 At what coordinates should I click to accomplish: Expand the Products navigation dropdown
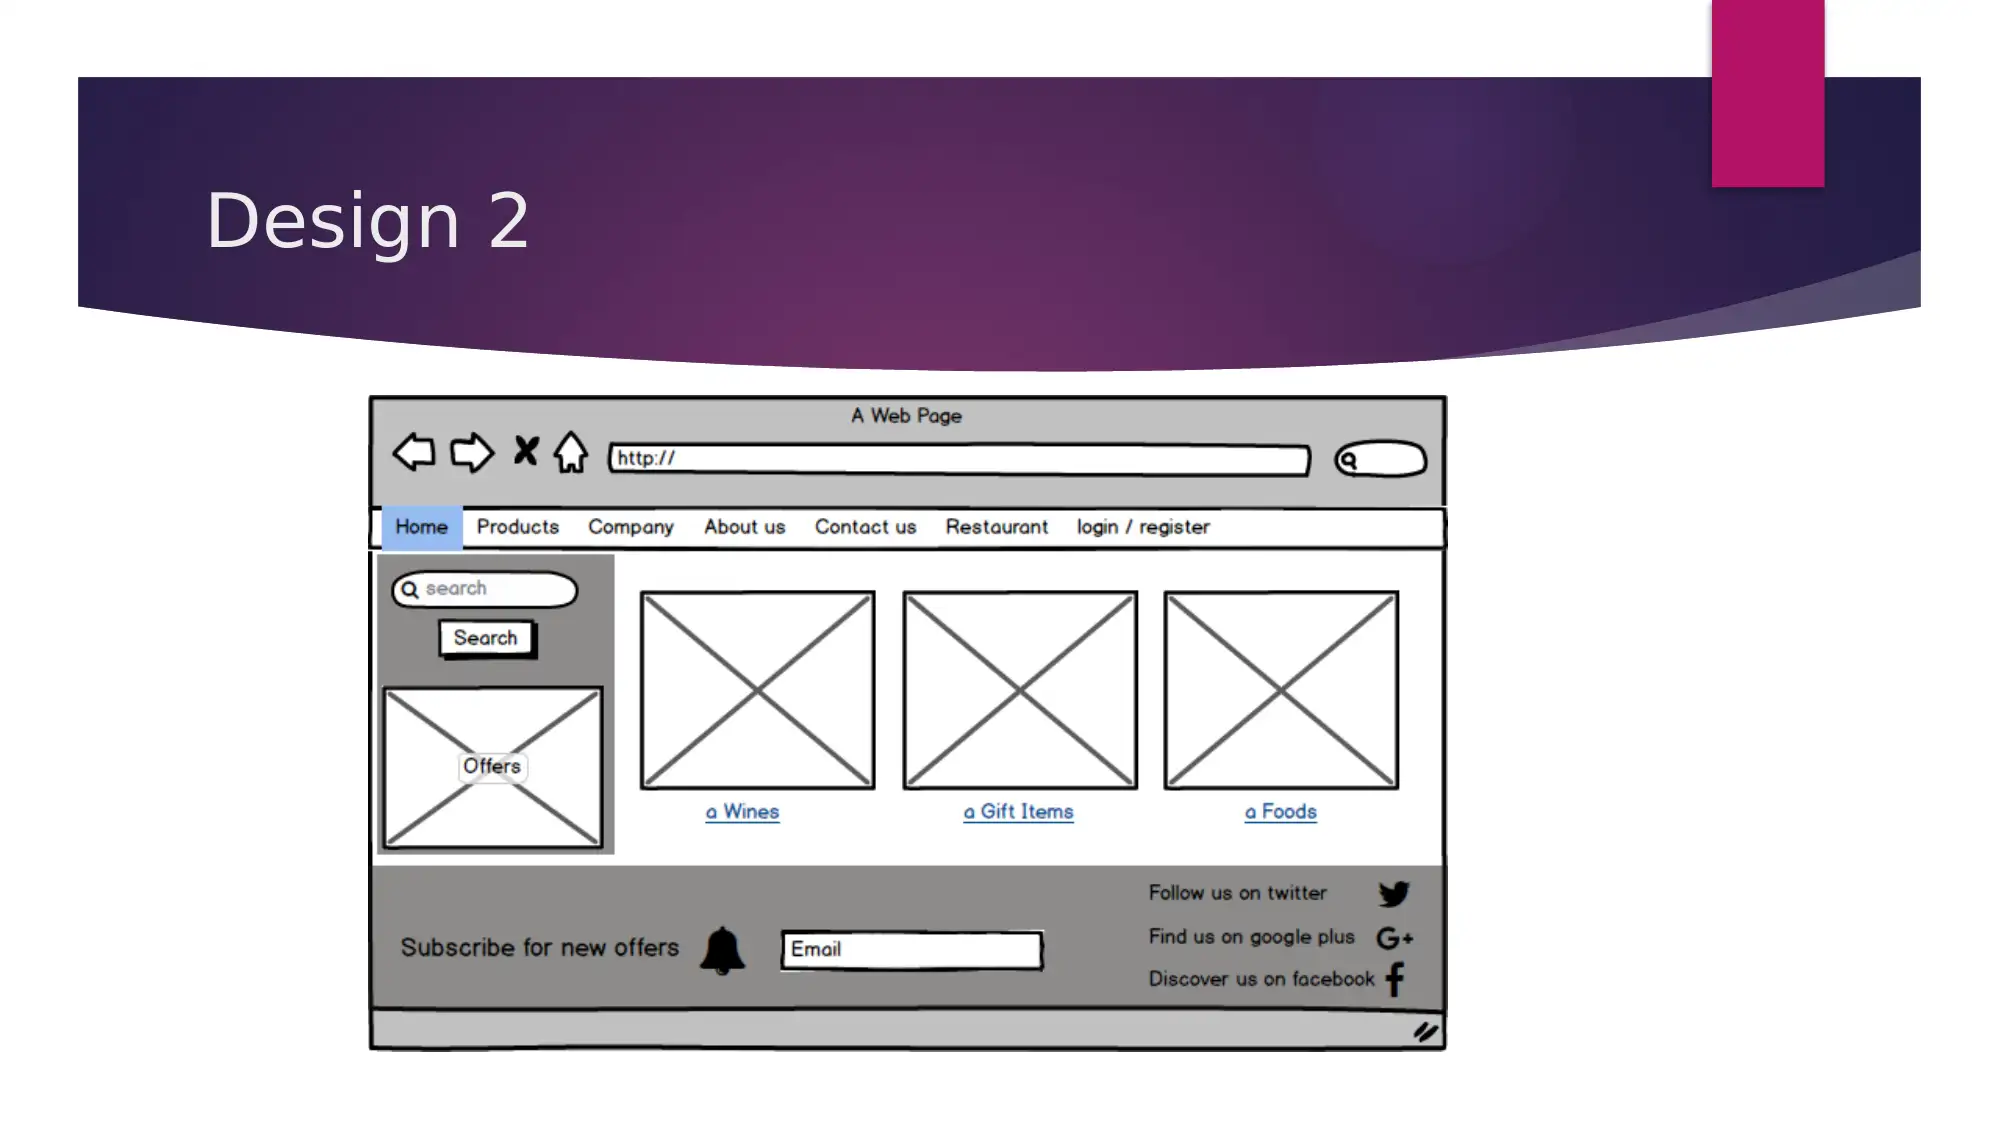[x=517, y=526]
